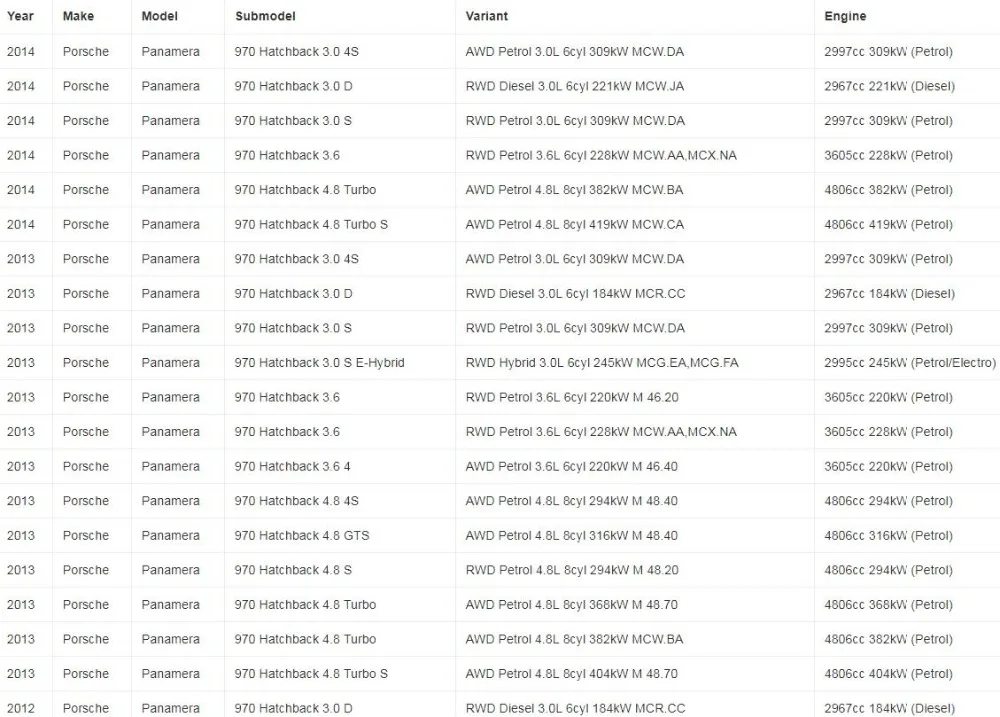Click the 2012 year cell

[20, 708]
